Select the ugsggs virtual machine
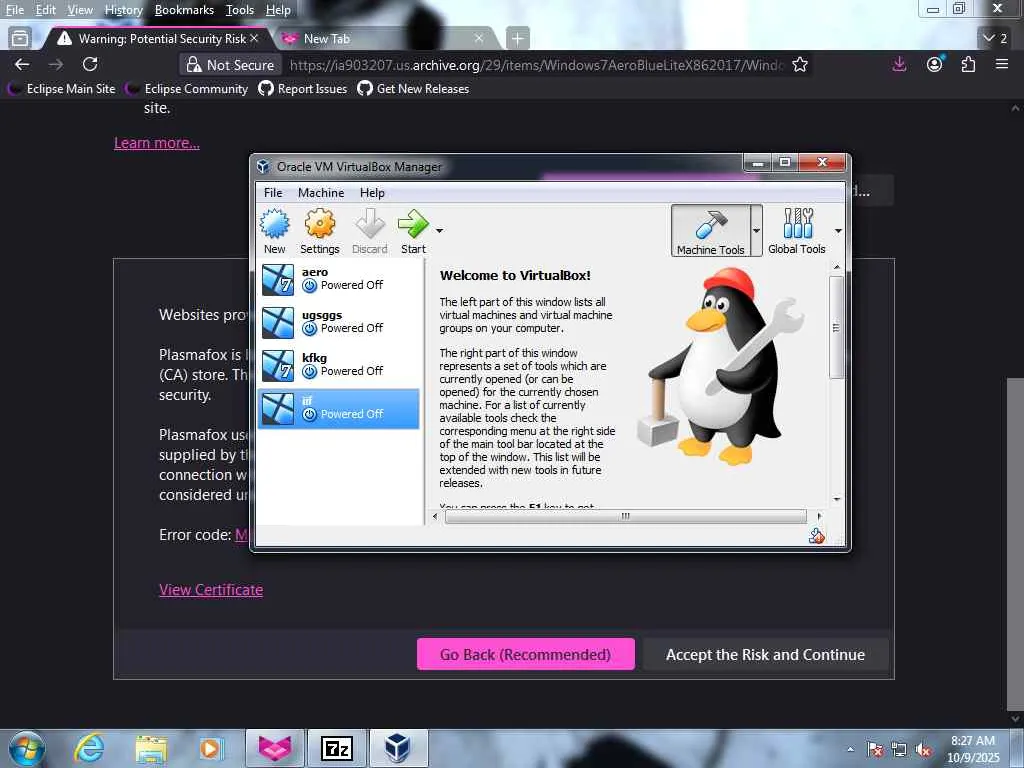 338,322
